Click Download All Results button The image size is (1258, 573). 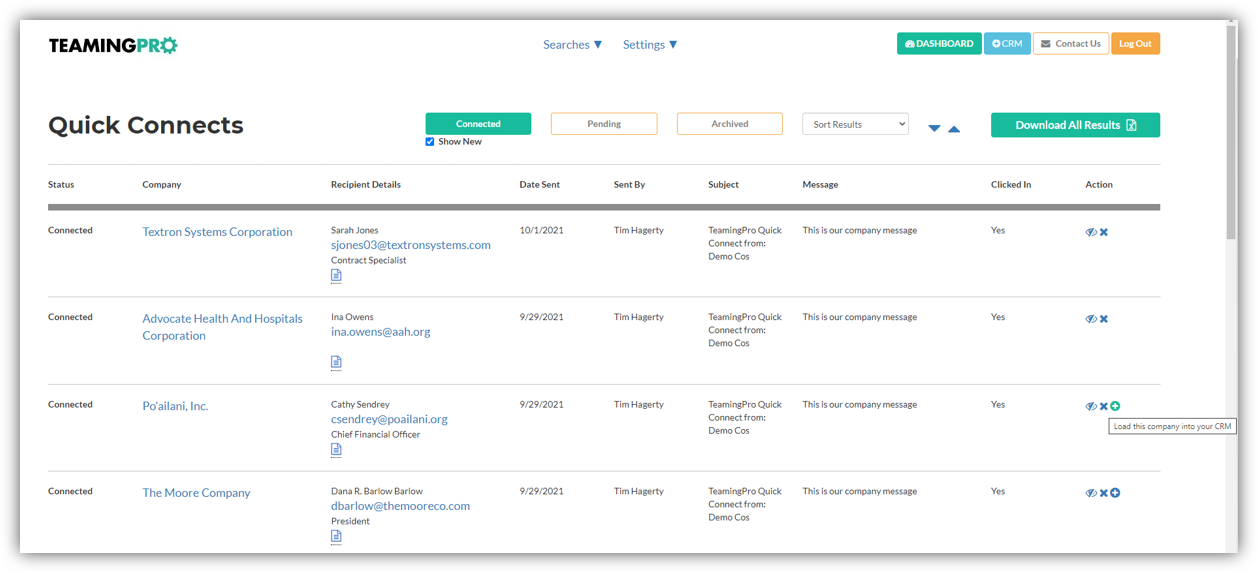(x=1075, y=125)
